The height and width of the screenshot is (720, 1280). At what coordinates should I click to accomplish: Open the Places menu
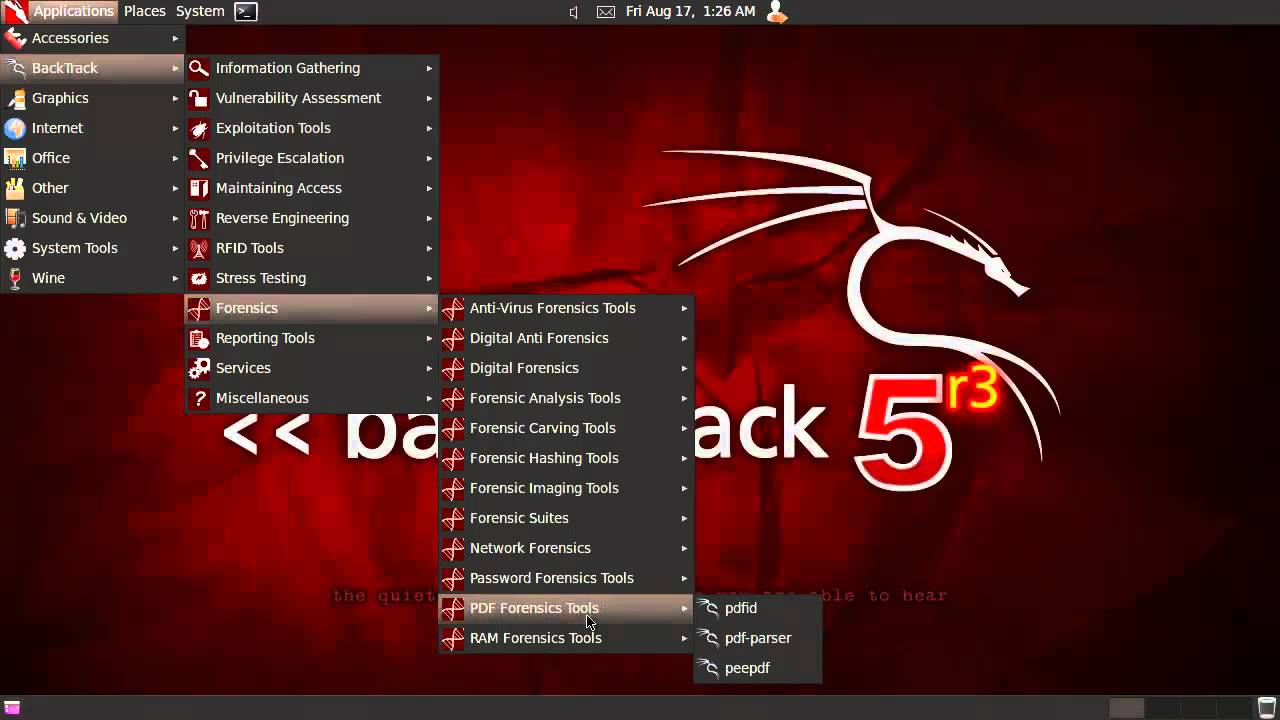click(x=145, y=11)
